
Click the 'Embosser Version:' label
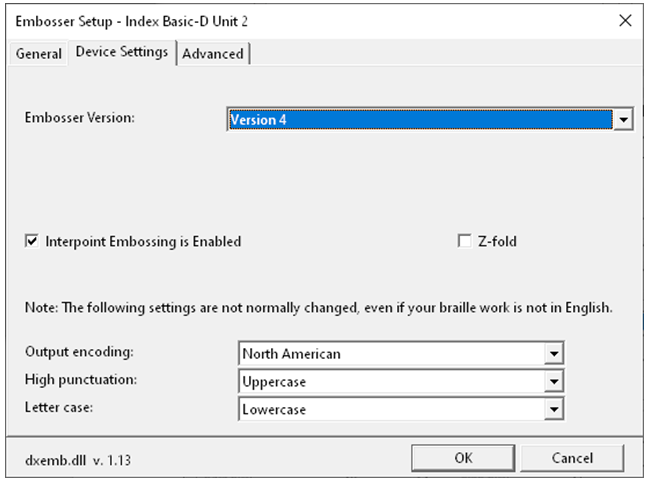click(80, 118)
